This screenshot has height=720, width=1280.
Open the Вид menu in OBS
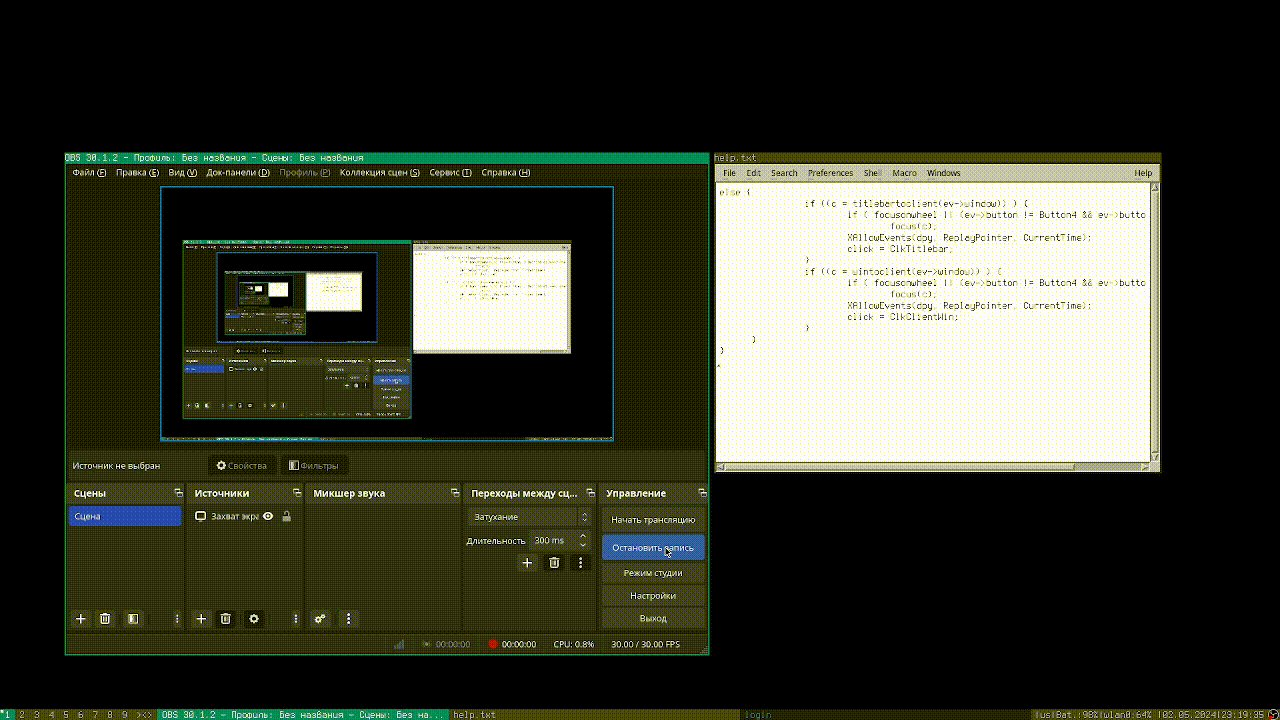tap(183, 173)
